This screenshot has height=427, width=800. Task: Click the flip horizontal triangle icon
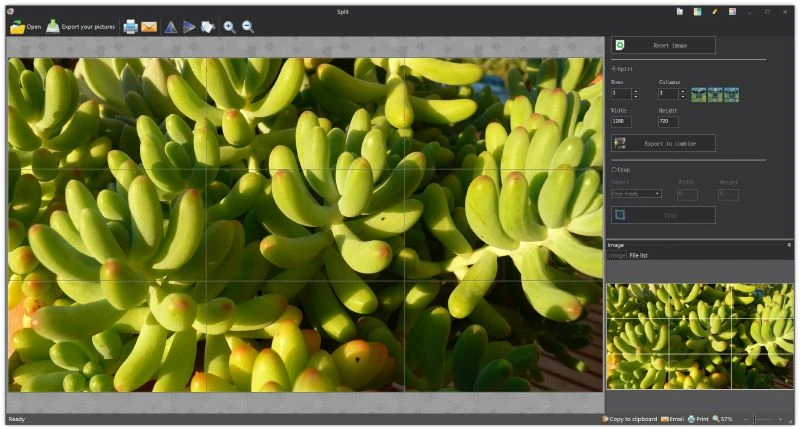point(189,27)
